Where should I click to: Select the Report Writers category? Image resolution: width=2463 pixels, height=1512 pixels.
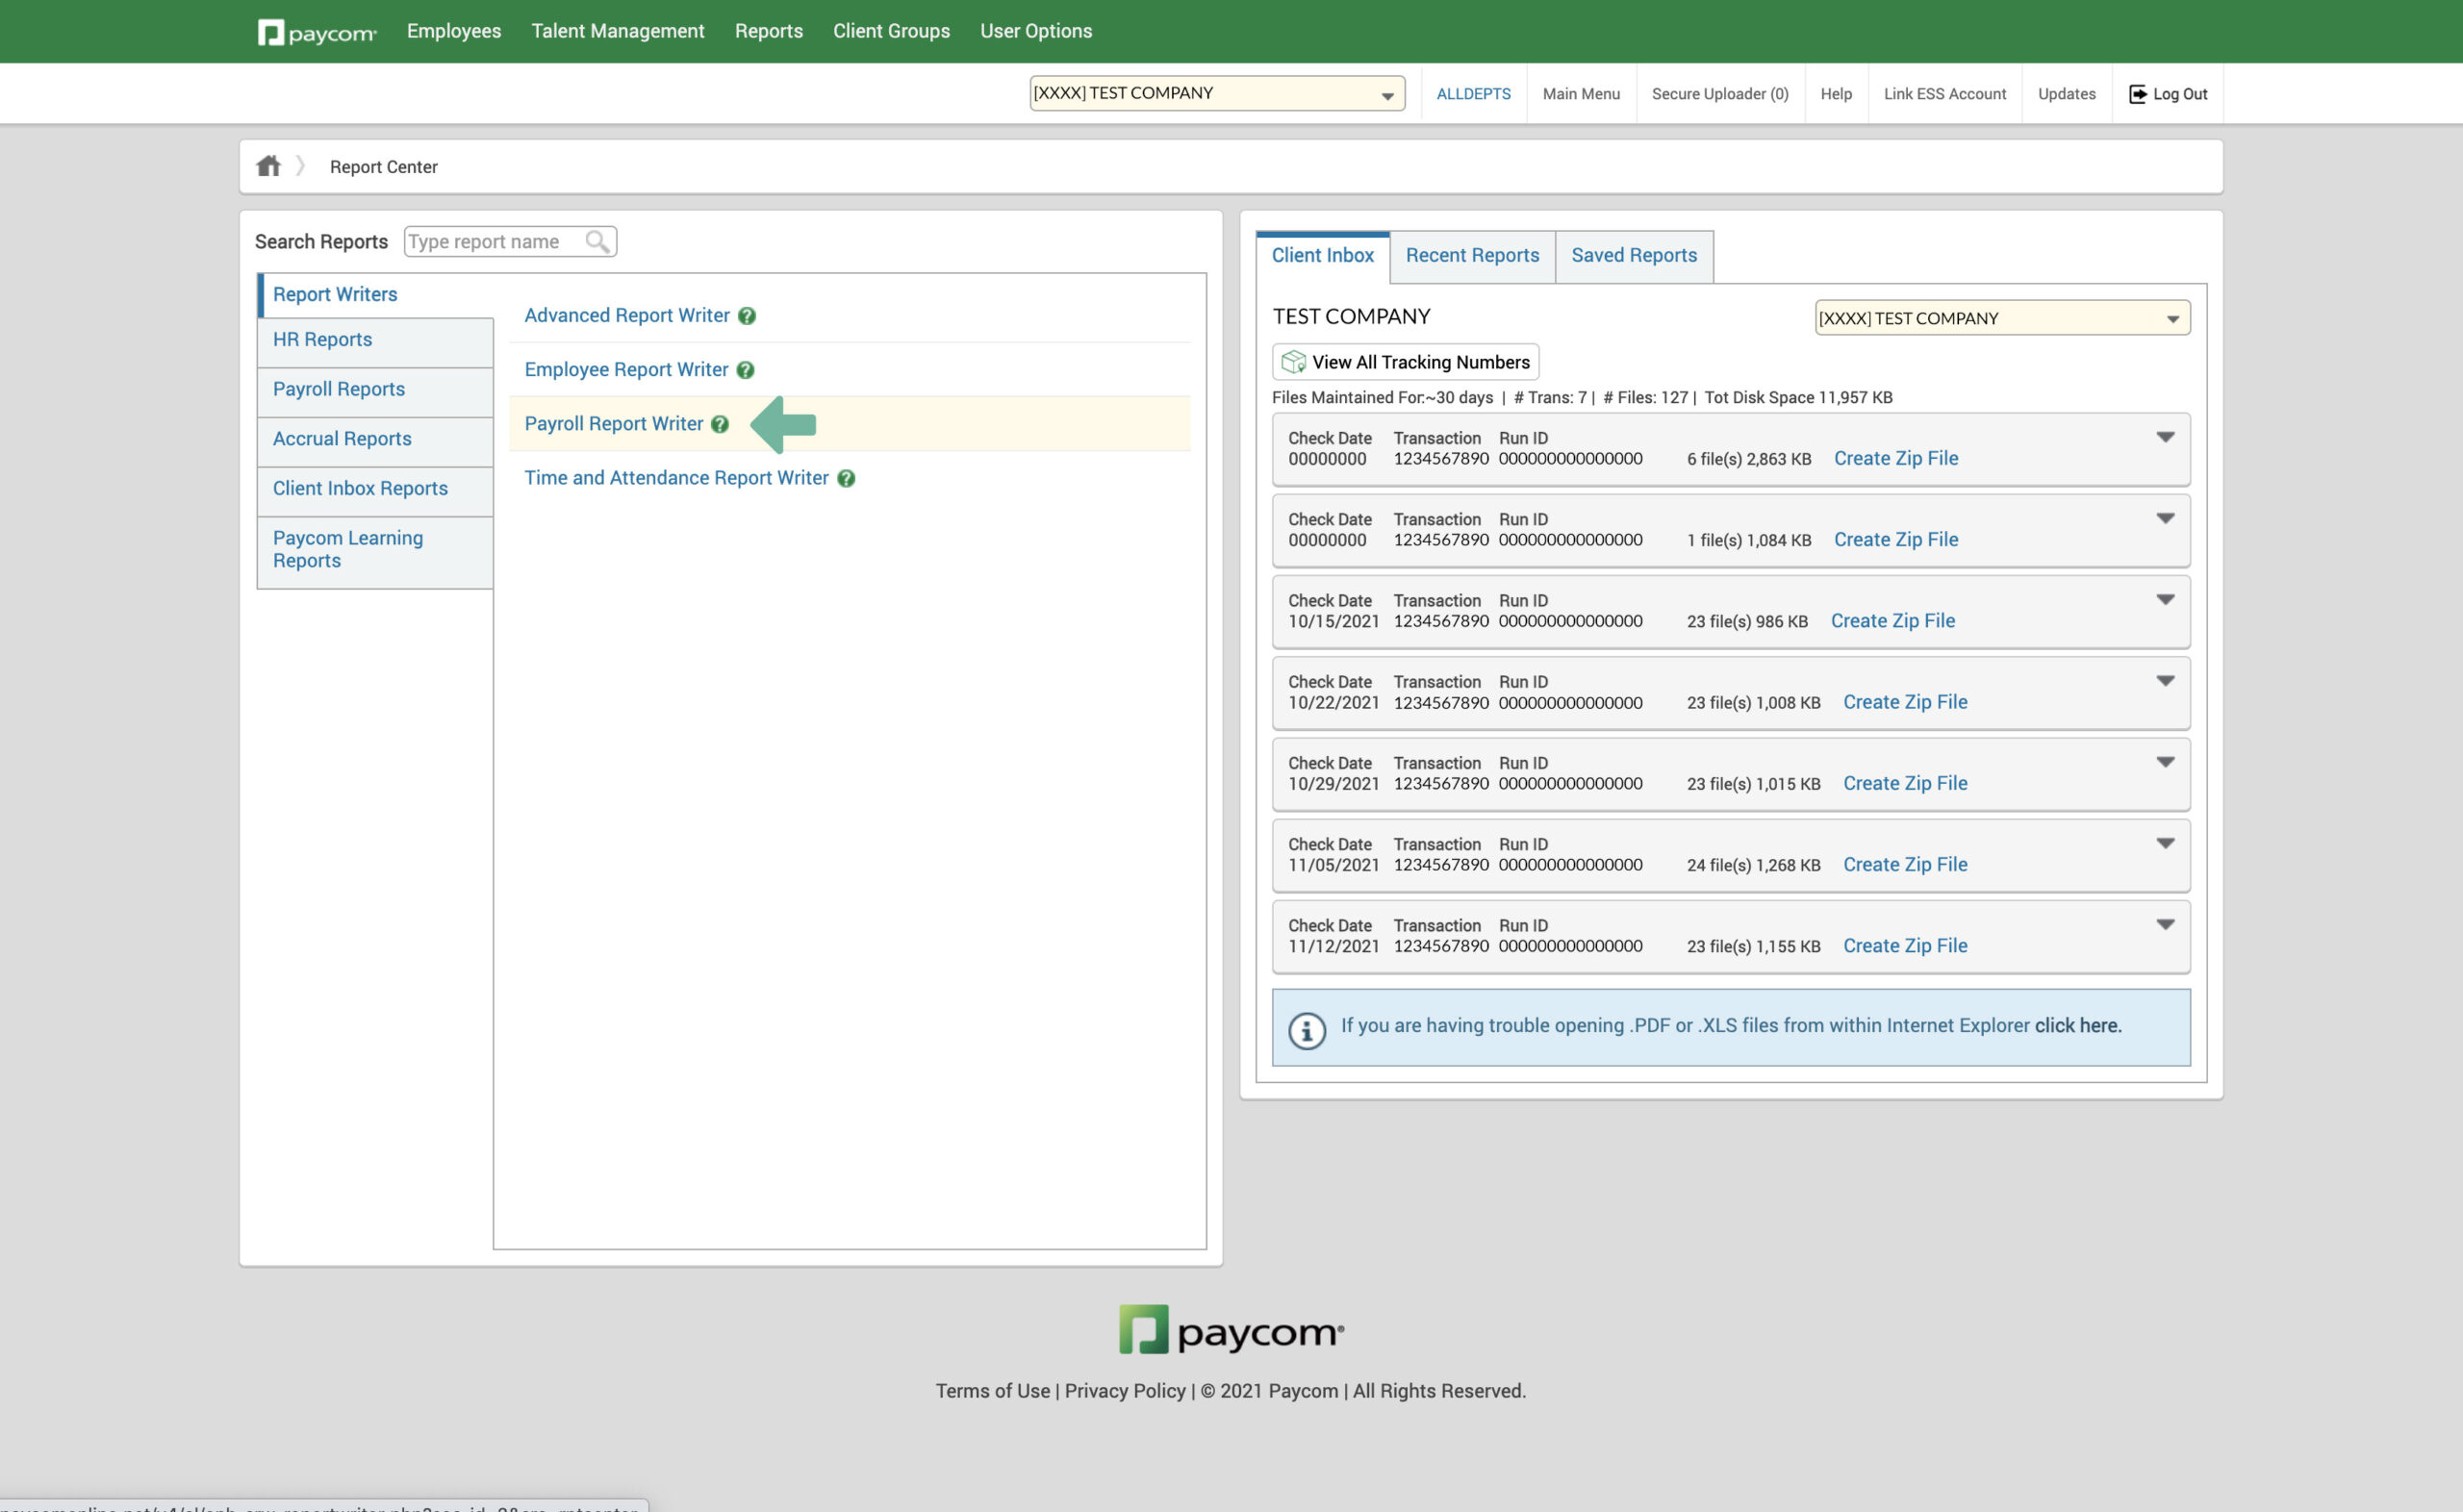(x=375, y=295)
